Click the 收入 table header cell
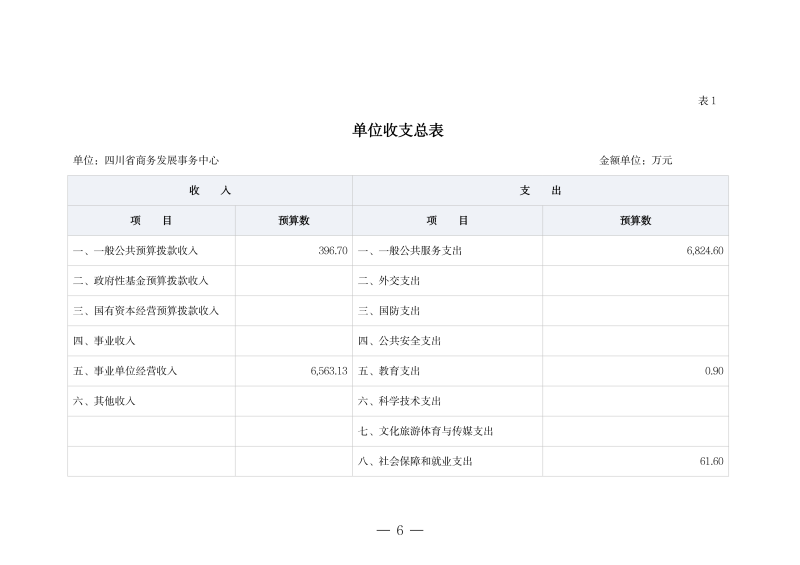Viewport: 800px width, 565px height. click(x=210, y=191)
